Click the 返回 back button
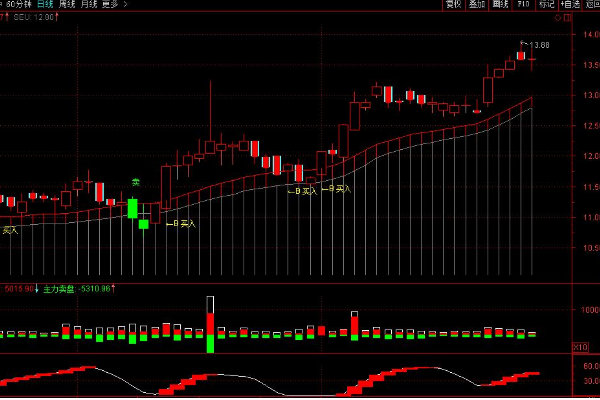The height and width of the screenshot is (400, 600). [592, 5]
